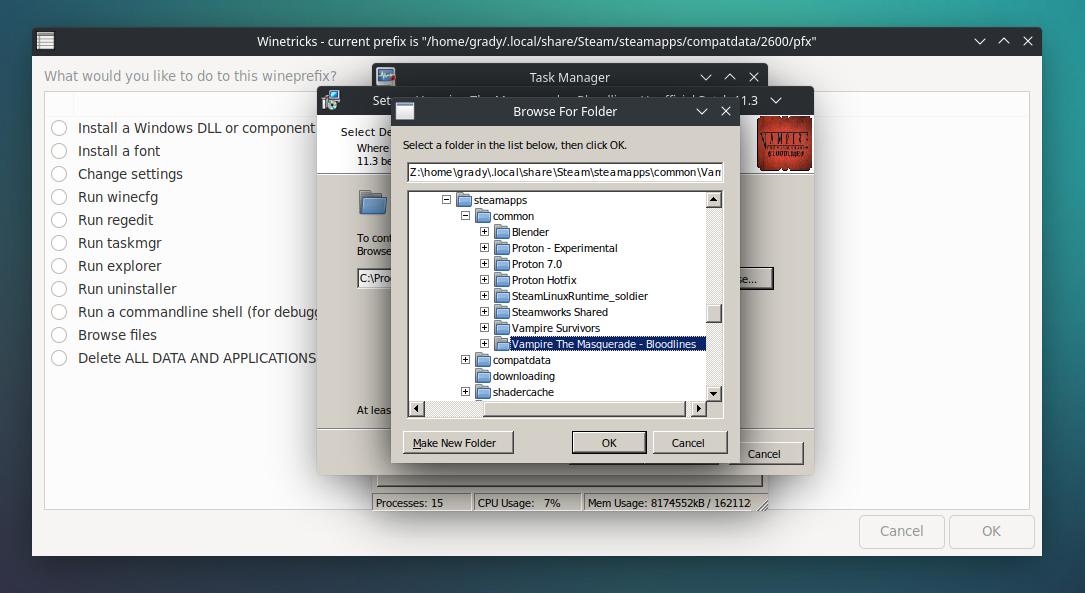Collapse the steamapps tree node
The height and width of the screenshot is (593, 1085).
pyautogui.click(x=446, y=199)
